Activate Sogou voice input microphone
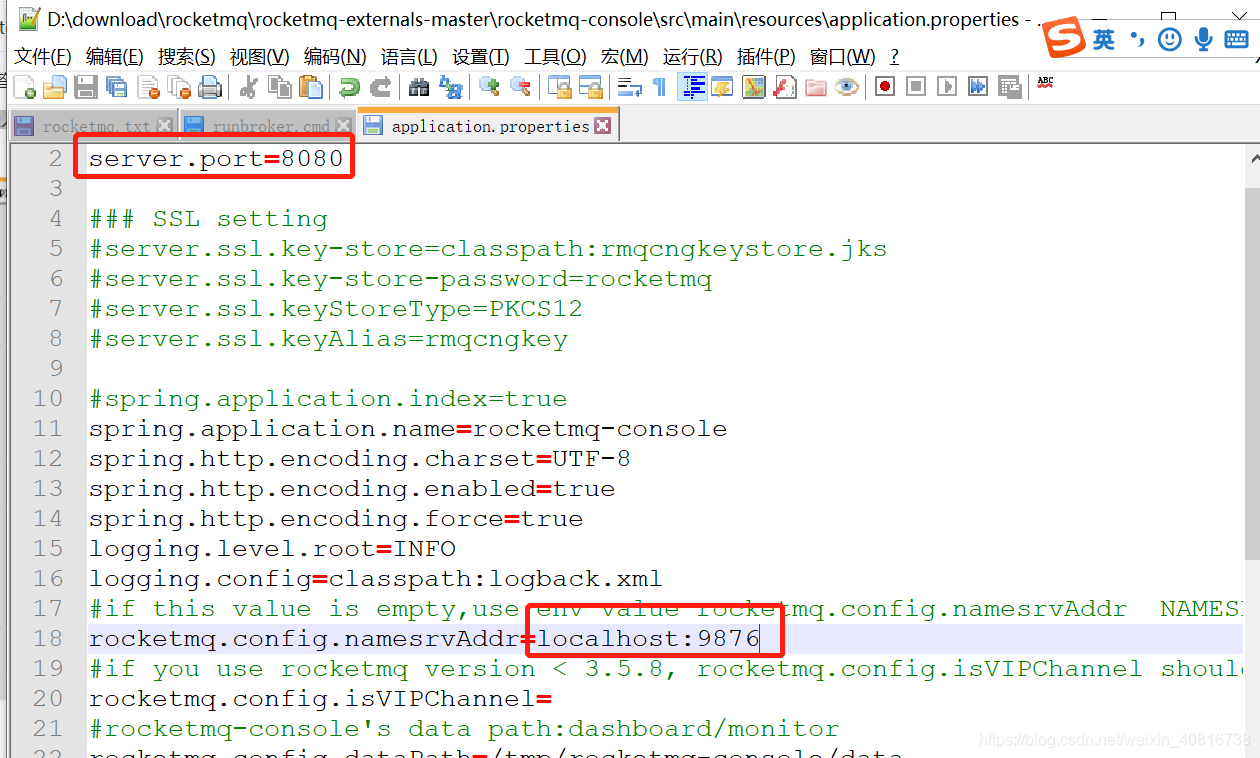 [x=1204, y=39]
